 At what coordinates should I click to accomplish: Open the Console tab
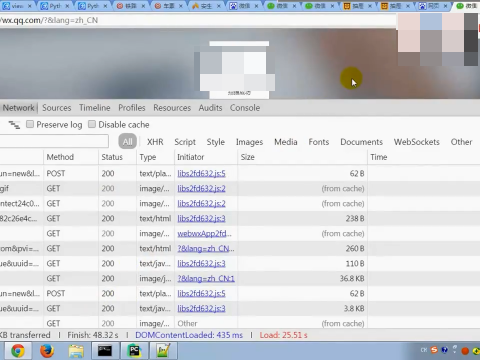click(245, 108)
